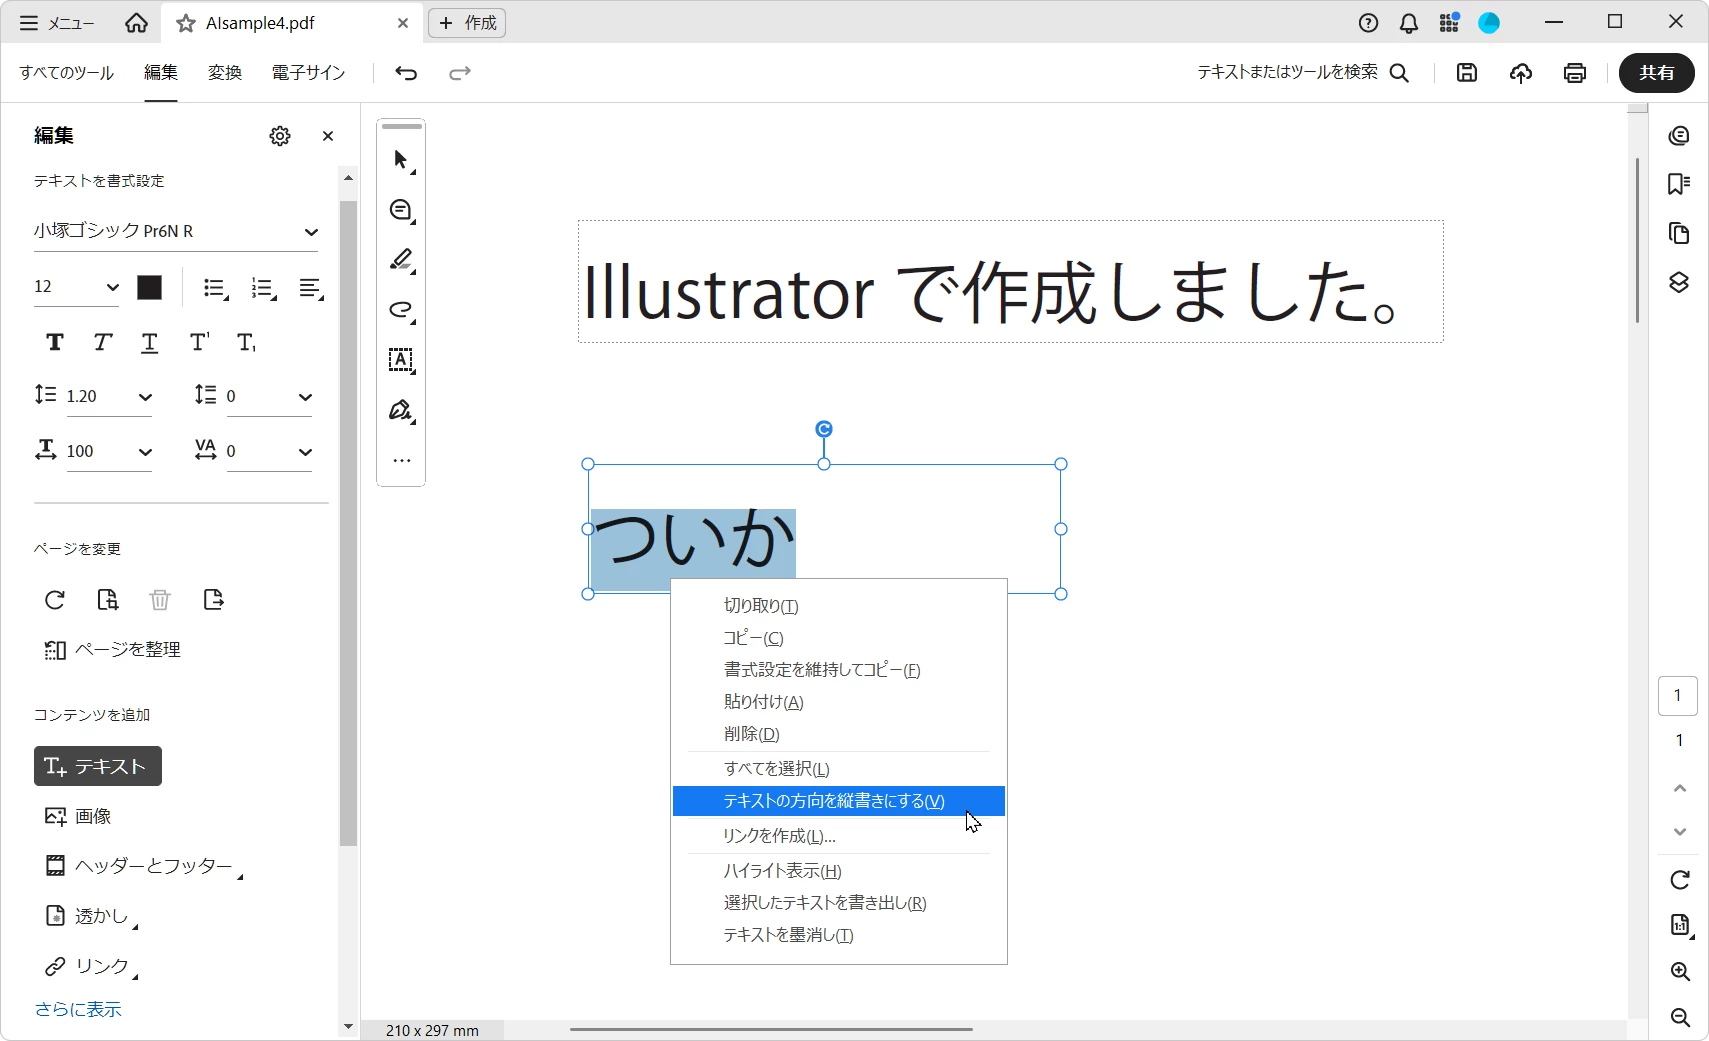Choose テキストの方向を縦書きにする

click(838, 801)
